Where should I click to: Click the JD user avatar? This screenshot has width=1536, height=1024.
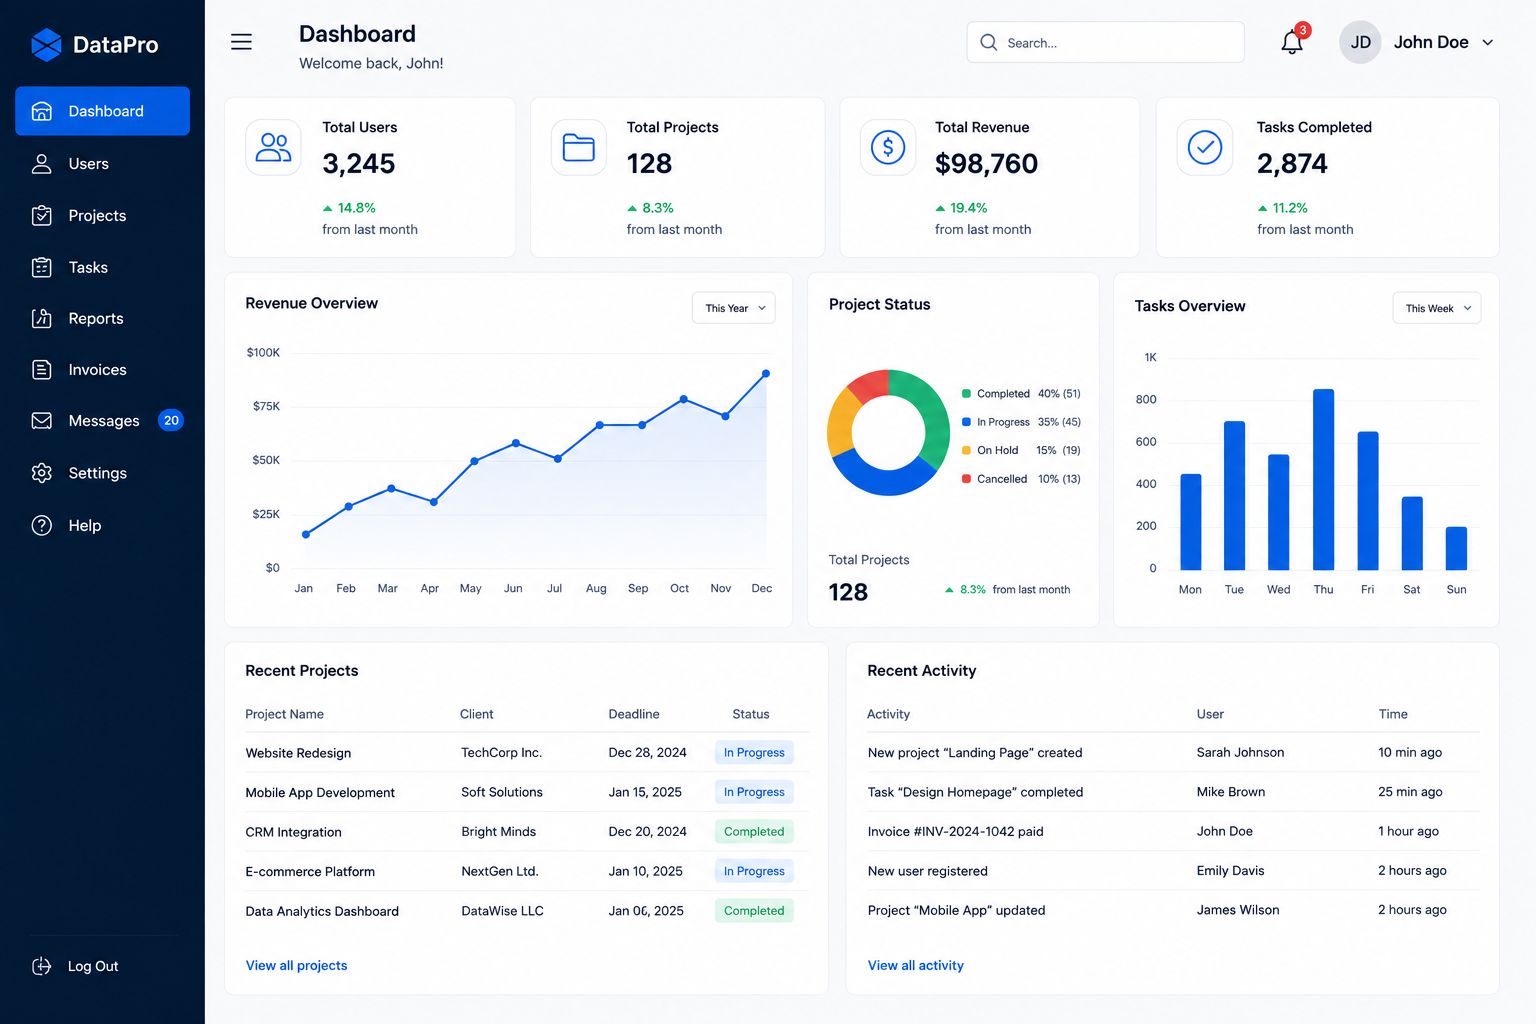coord(1360,42)
